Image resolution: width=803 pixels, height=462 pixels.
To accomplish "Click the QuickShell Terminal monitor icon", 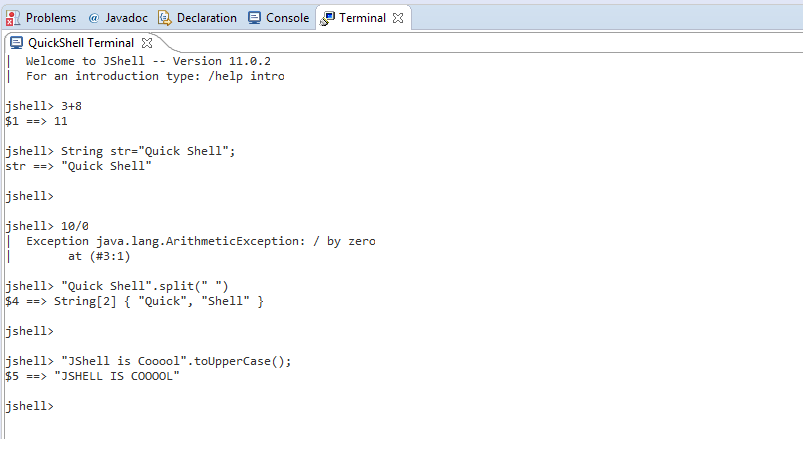I will [x=16, y=43].
